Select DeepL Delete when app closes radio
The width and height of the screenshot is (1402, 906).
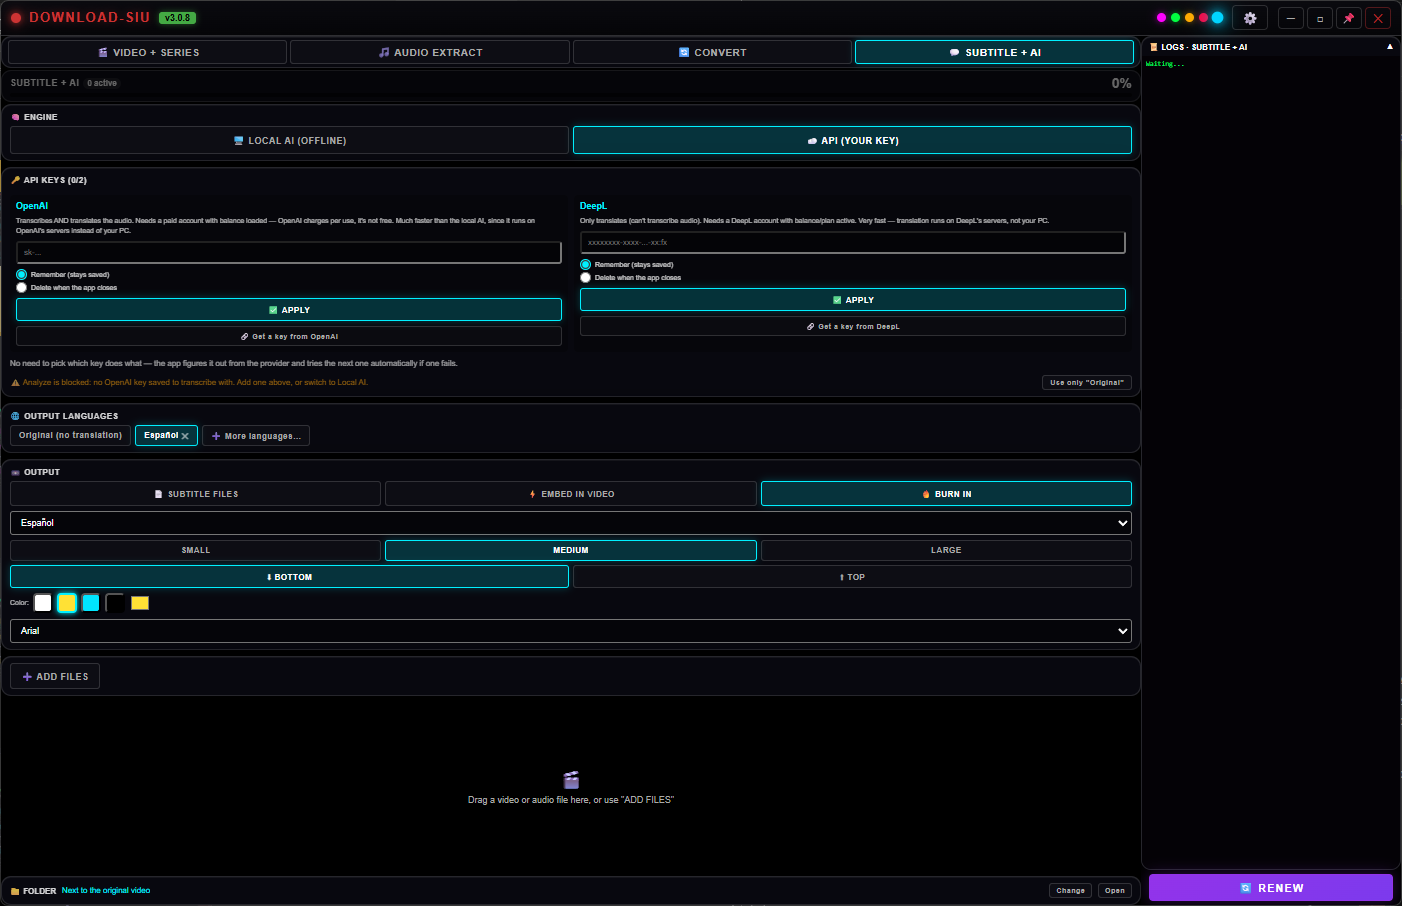(x=586, y=278)
